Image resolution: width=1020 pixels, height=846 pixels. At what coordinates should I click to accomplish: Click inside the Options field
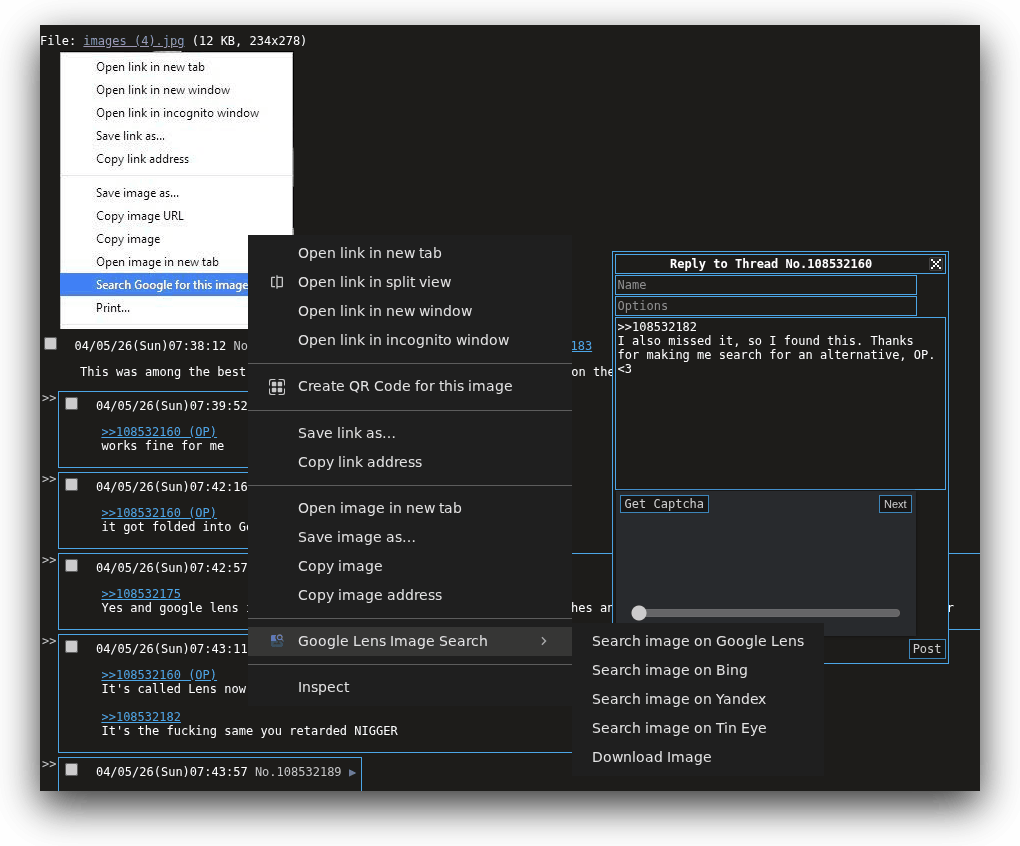point(766,306)
